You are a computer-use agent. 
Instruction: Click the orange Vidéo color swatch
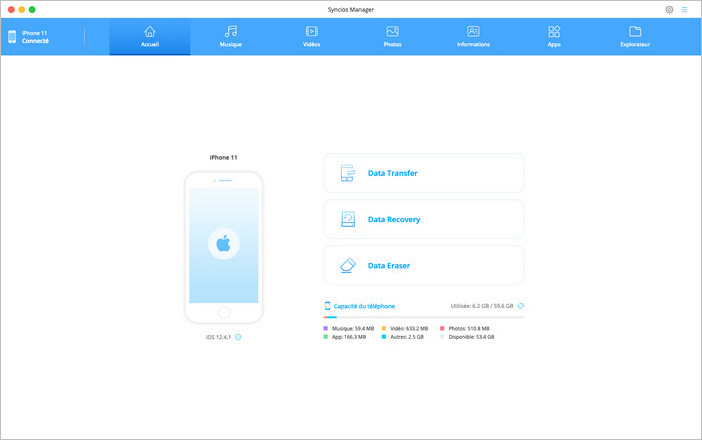pyautogui.click(x=384, y=329)
